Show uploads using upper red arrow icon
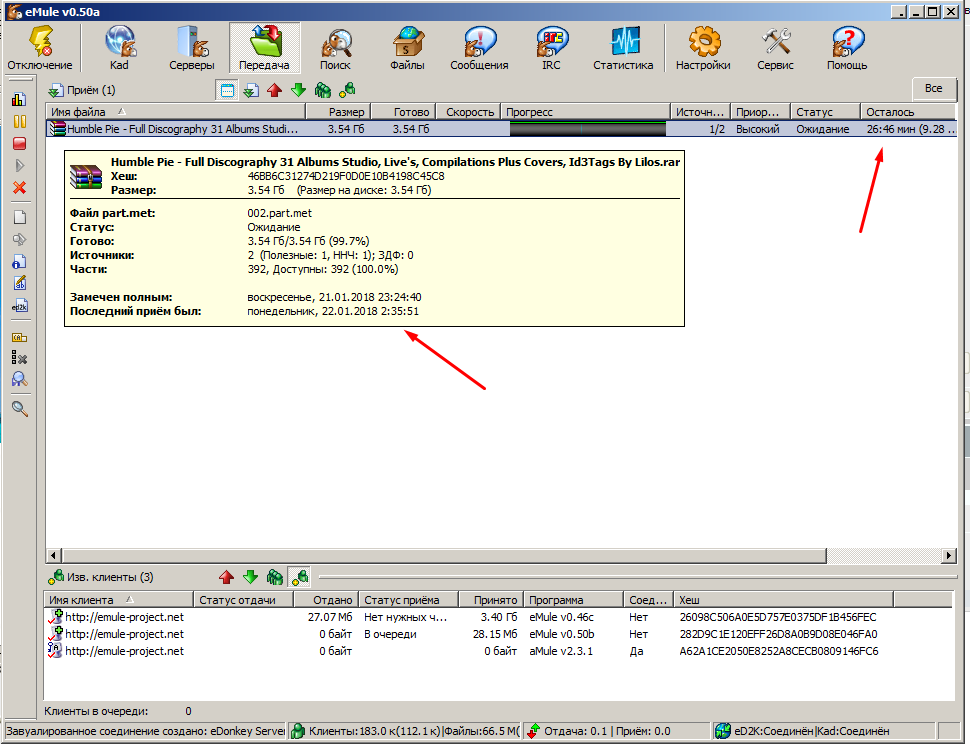This screenshot has height=744, width=970. point(275,90)
